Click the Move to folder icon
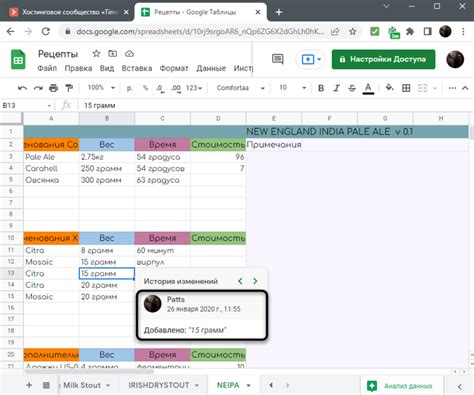 (113, 54)
